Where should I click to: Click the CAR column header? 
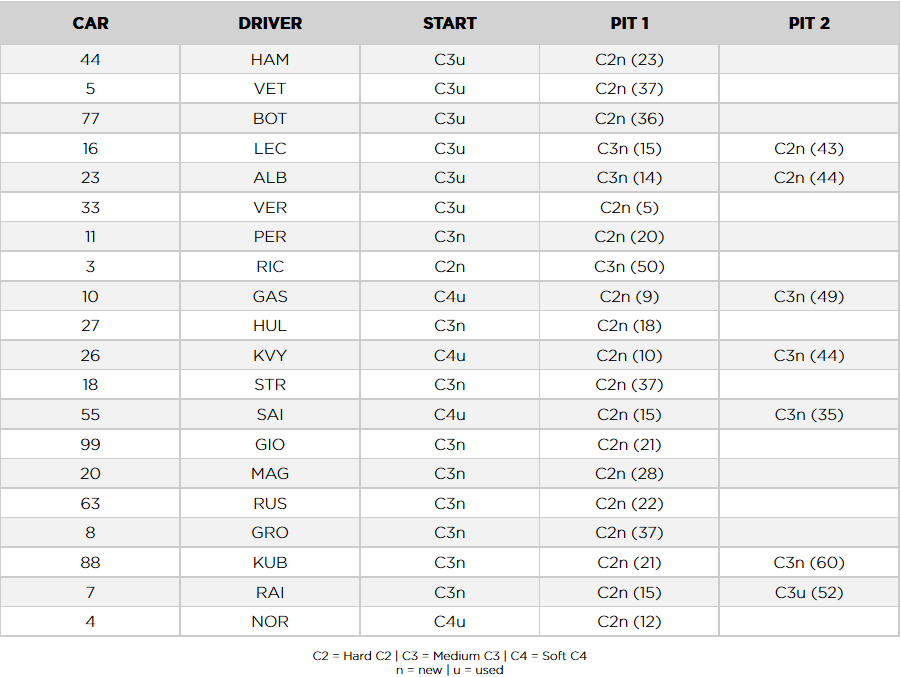pyautogui.click(x=90, y=23)
